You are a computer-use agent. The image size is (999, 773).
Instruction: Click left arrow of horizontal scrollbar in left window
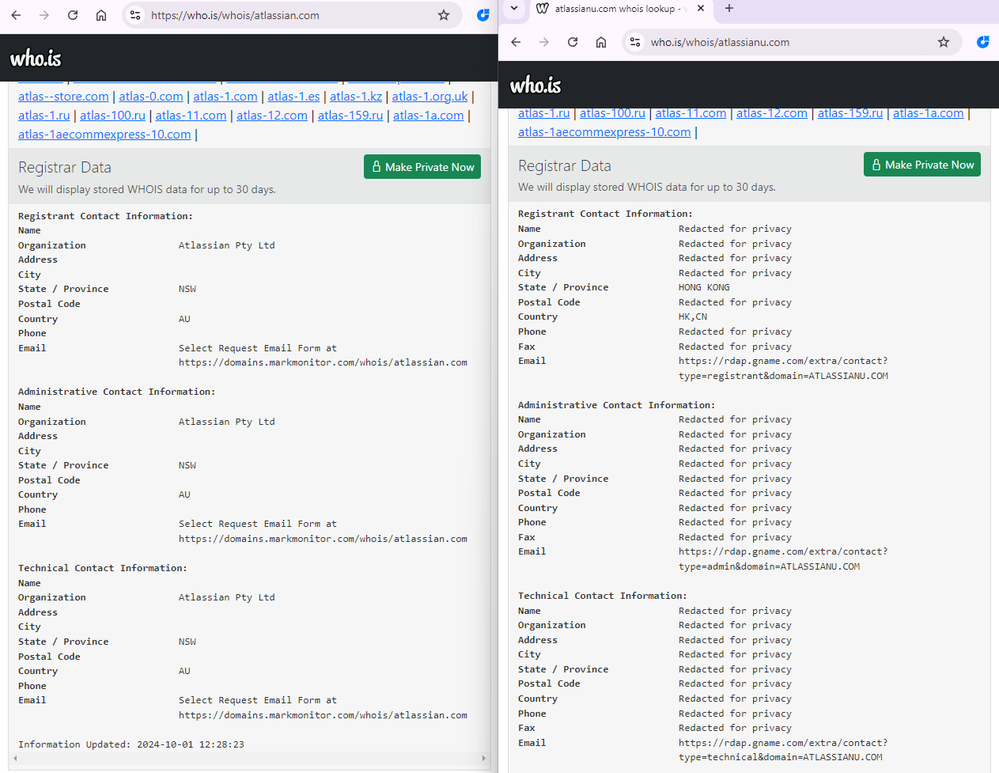15,758
